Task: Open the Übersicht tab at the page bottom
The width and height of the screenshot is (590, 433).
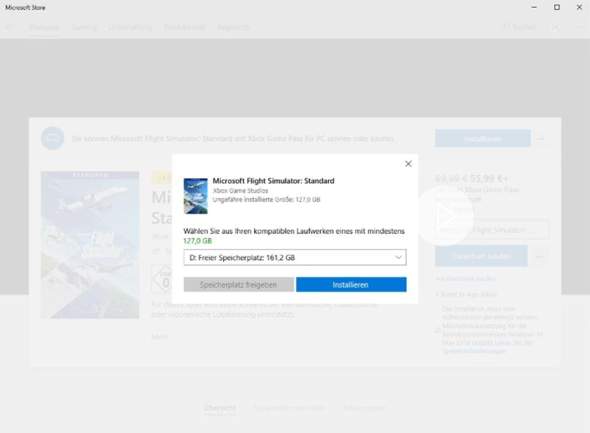Action: [x=220, y=408]
